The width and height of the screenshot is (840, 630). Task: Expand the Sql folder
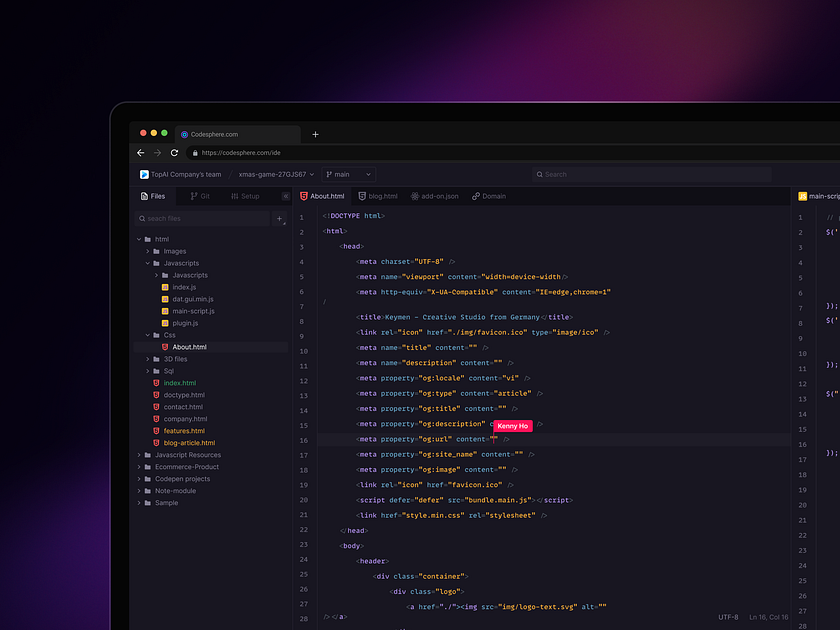pyautogui.click(x=148, y=371)
